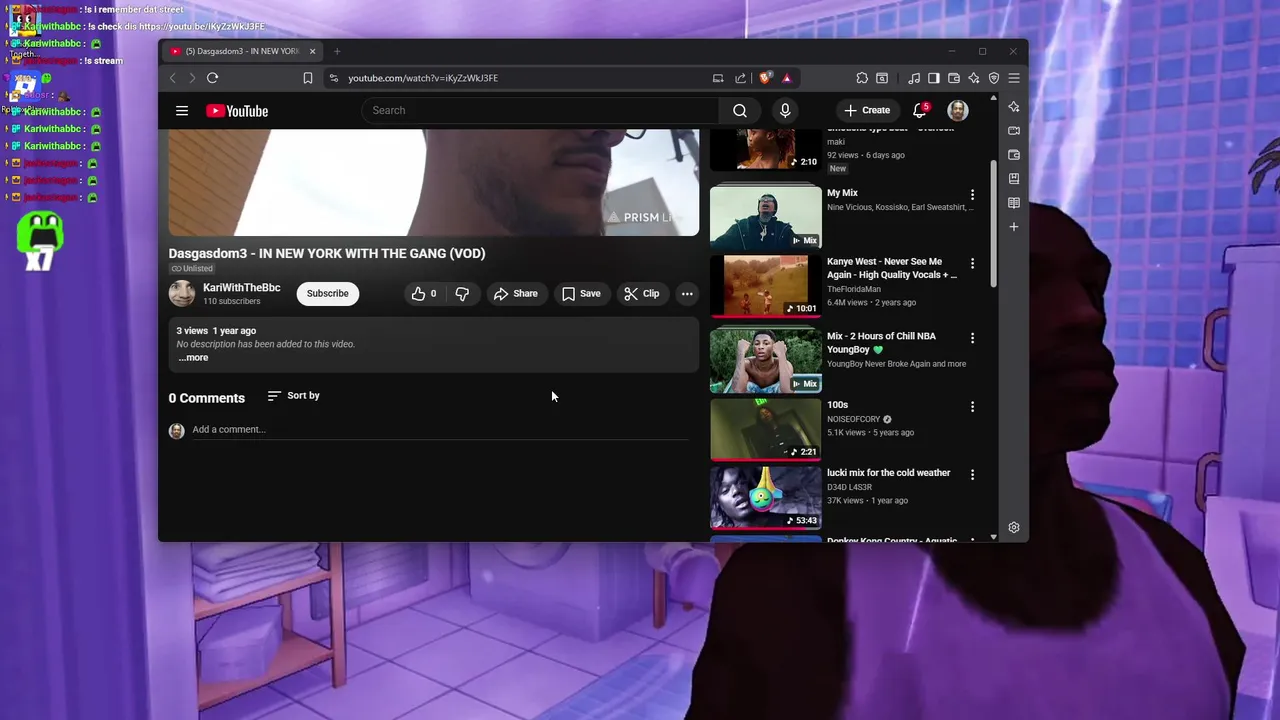This screenshot has height=720, width=1280.
Task: Open a new browser tab with plus
Action: pos(337,52)
